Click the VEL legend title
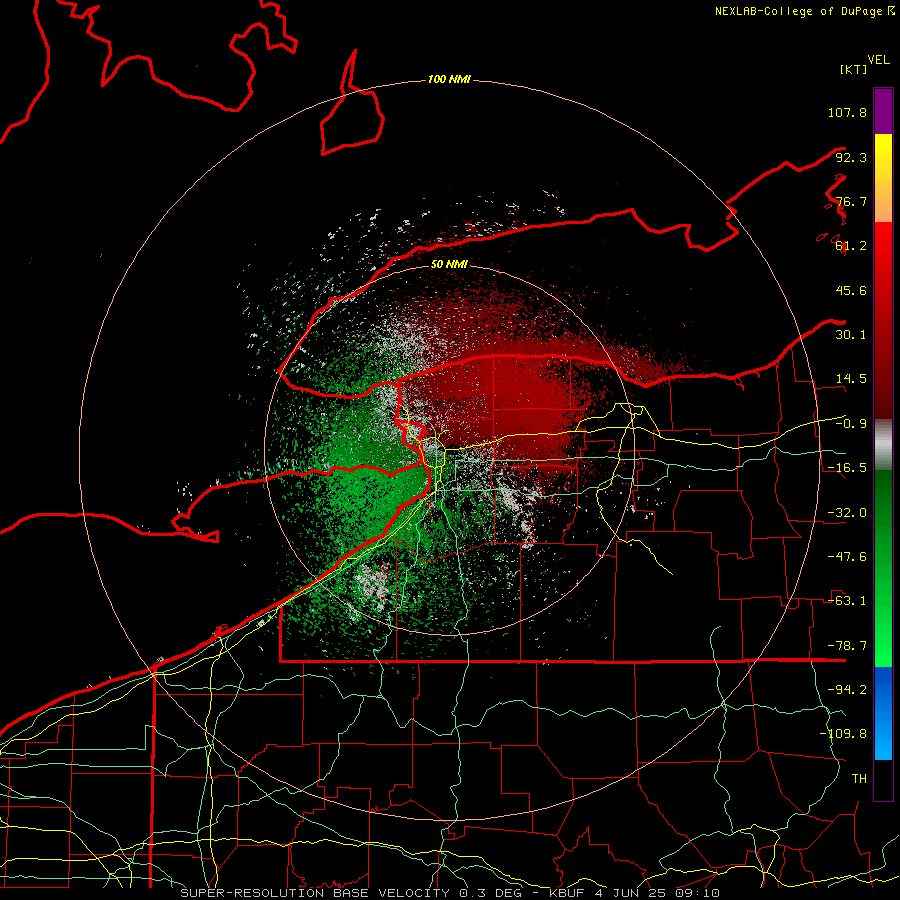Screen dimensions: 900x900 coord(878,60)
